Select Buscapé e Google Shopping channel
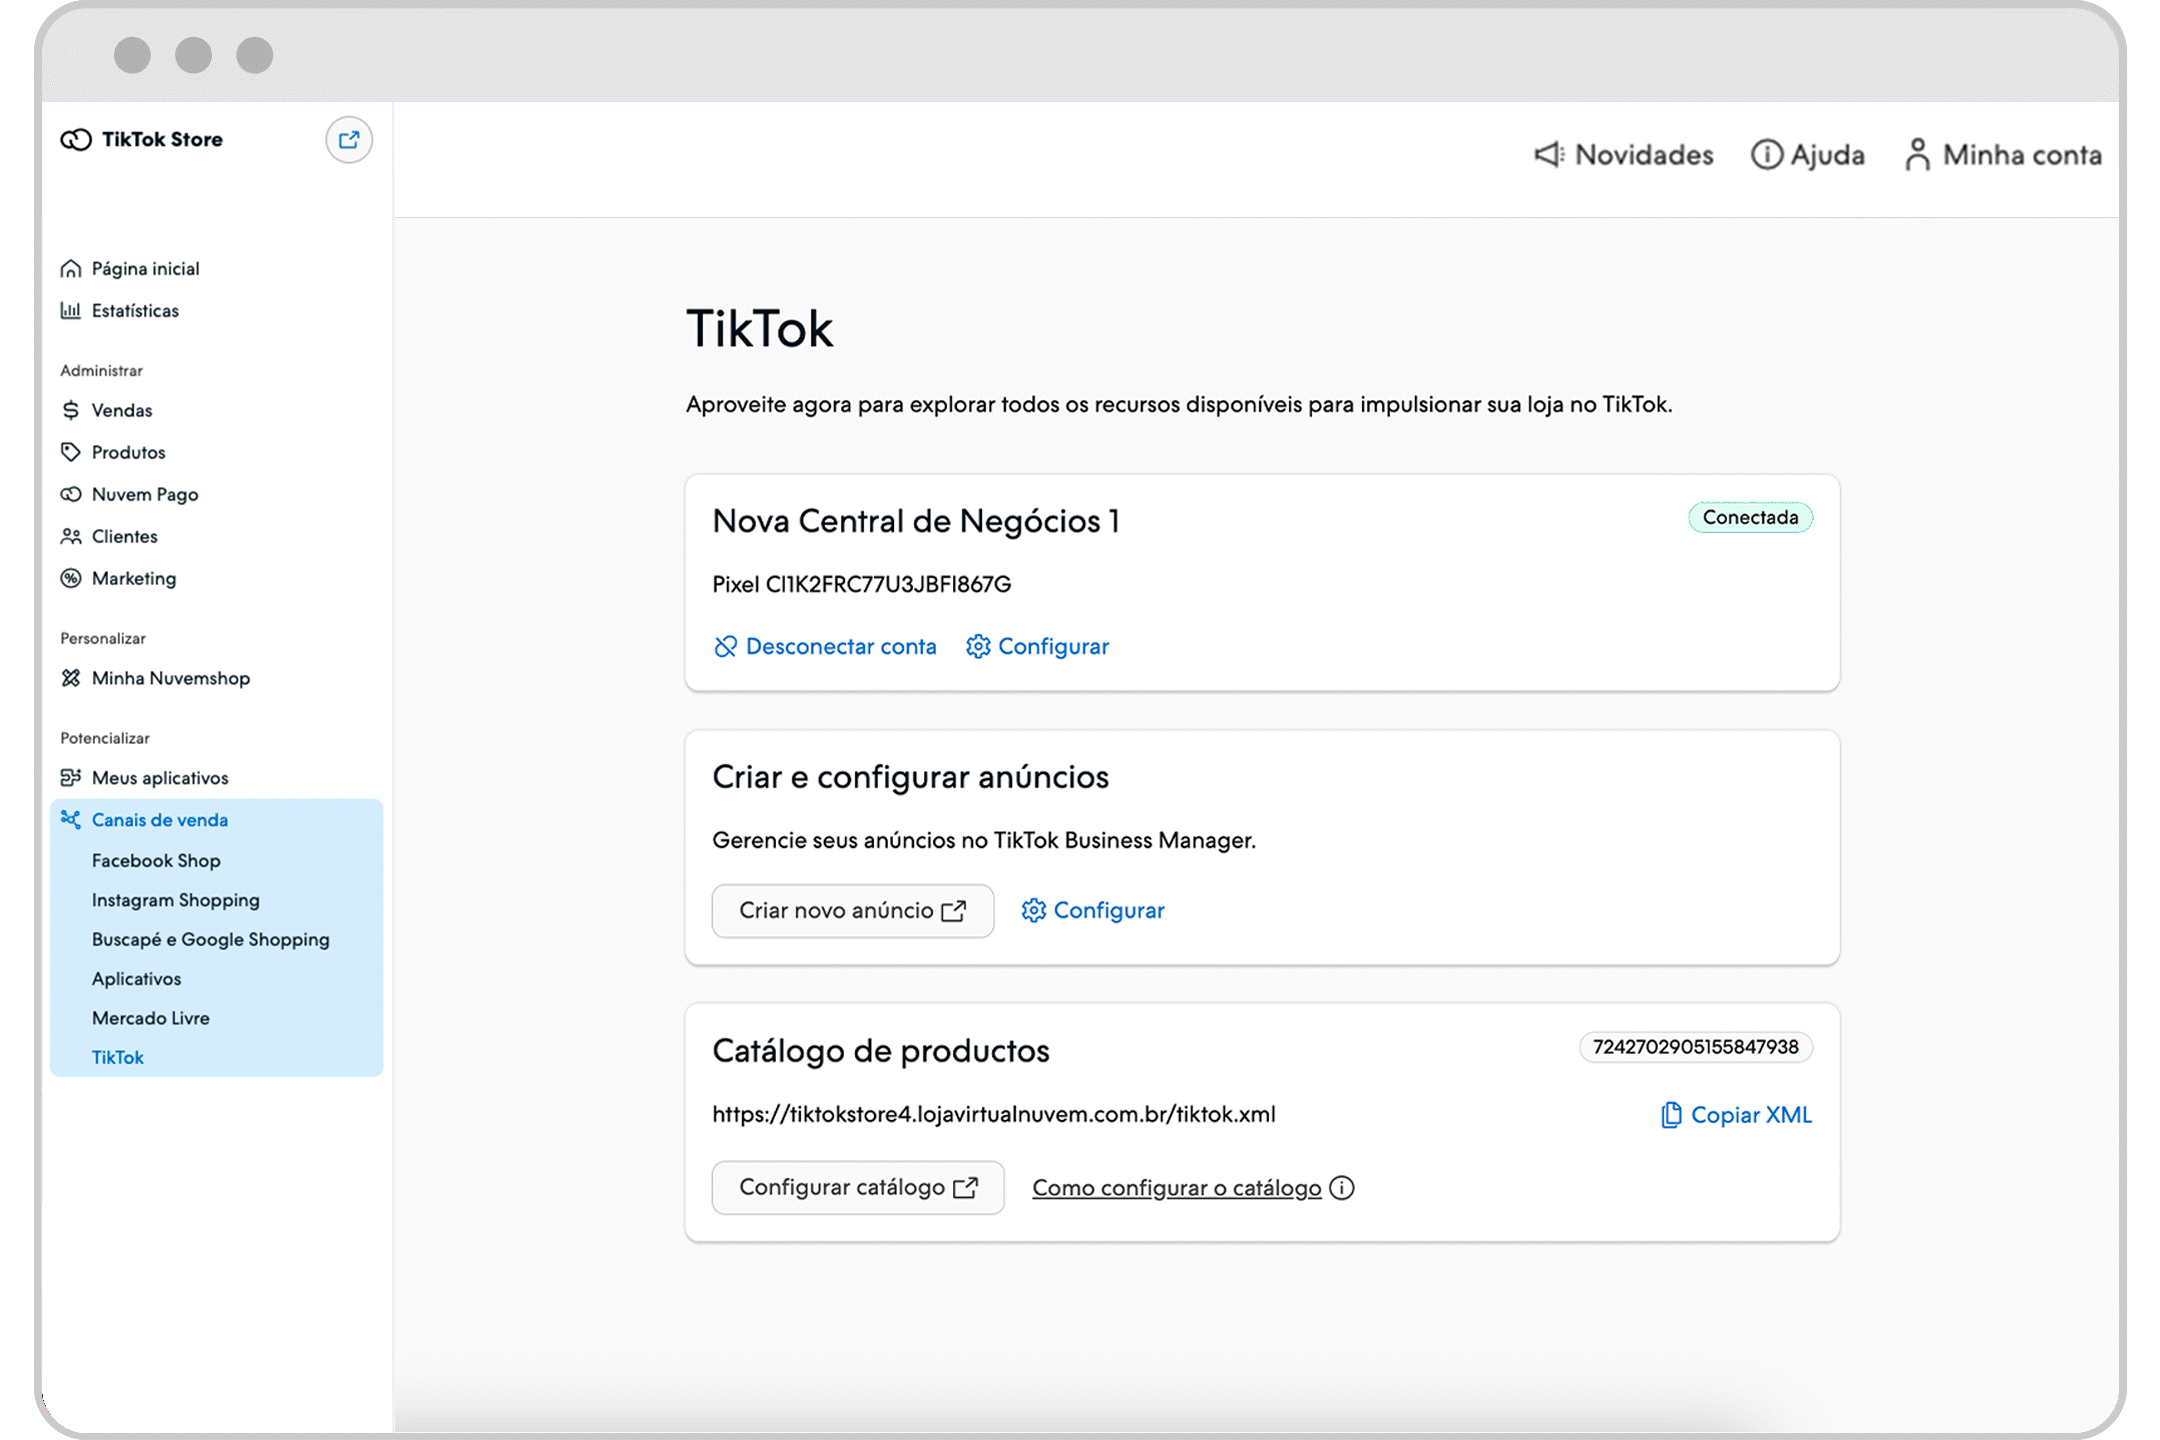 (211, 940)
